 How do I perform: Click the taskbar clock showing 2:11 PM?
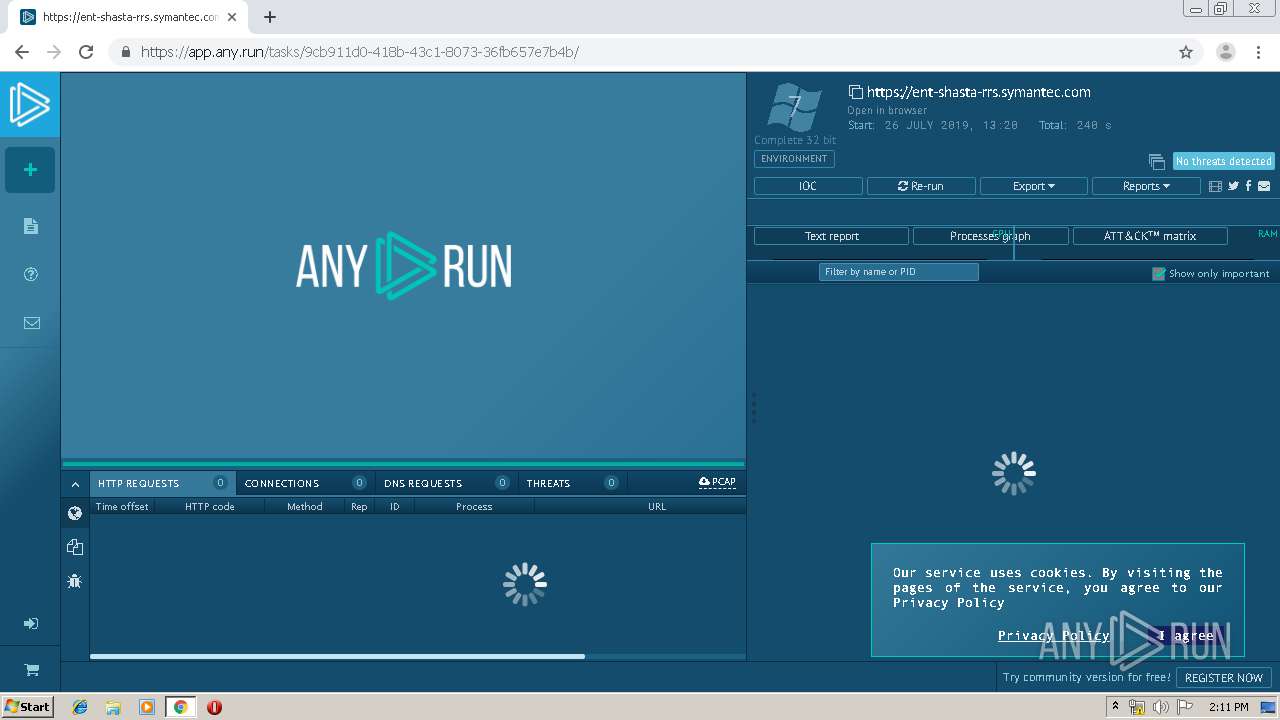1228,707
